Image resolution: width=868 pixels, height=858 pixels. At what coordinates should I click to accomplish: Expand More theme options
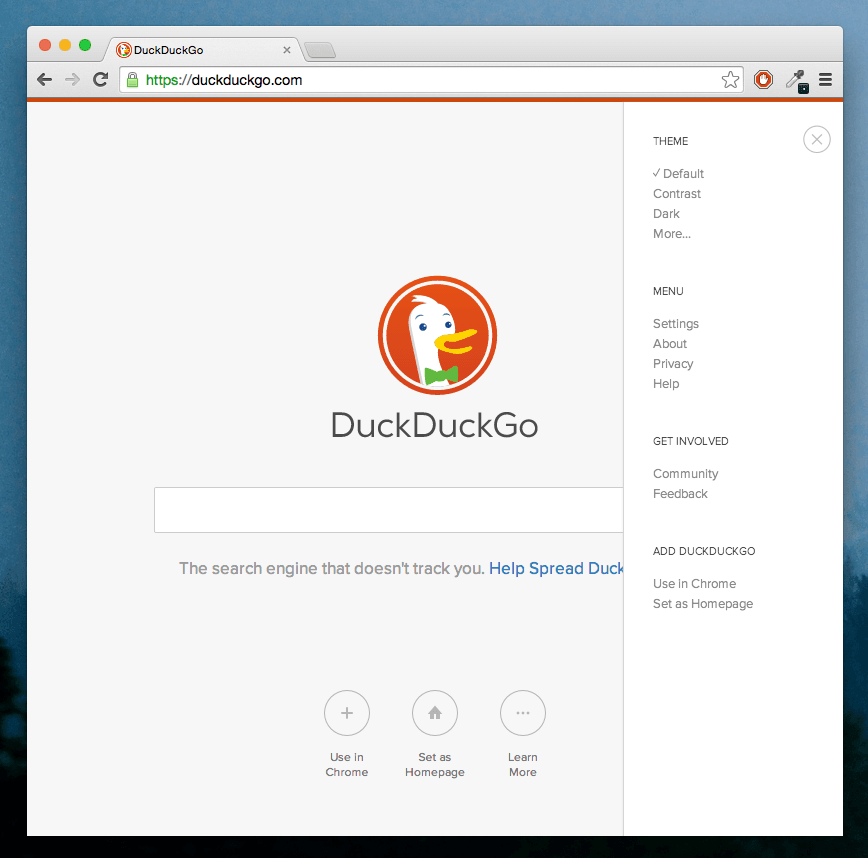coord(671,233)
